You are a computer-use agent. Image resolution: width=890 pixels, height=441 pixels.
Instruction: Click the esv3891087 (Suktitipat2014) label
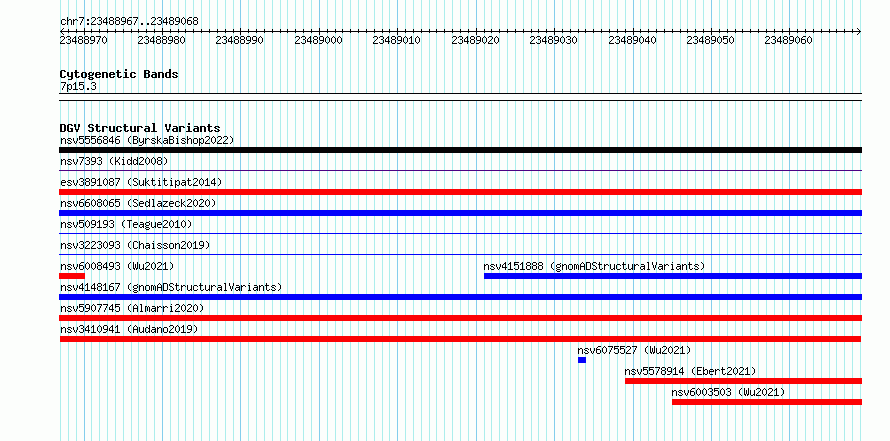[x=141, y=182]
